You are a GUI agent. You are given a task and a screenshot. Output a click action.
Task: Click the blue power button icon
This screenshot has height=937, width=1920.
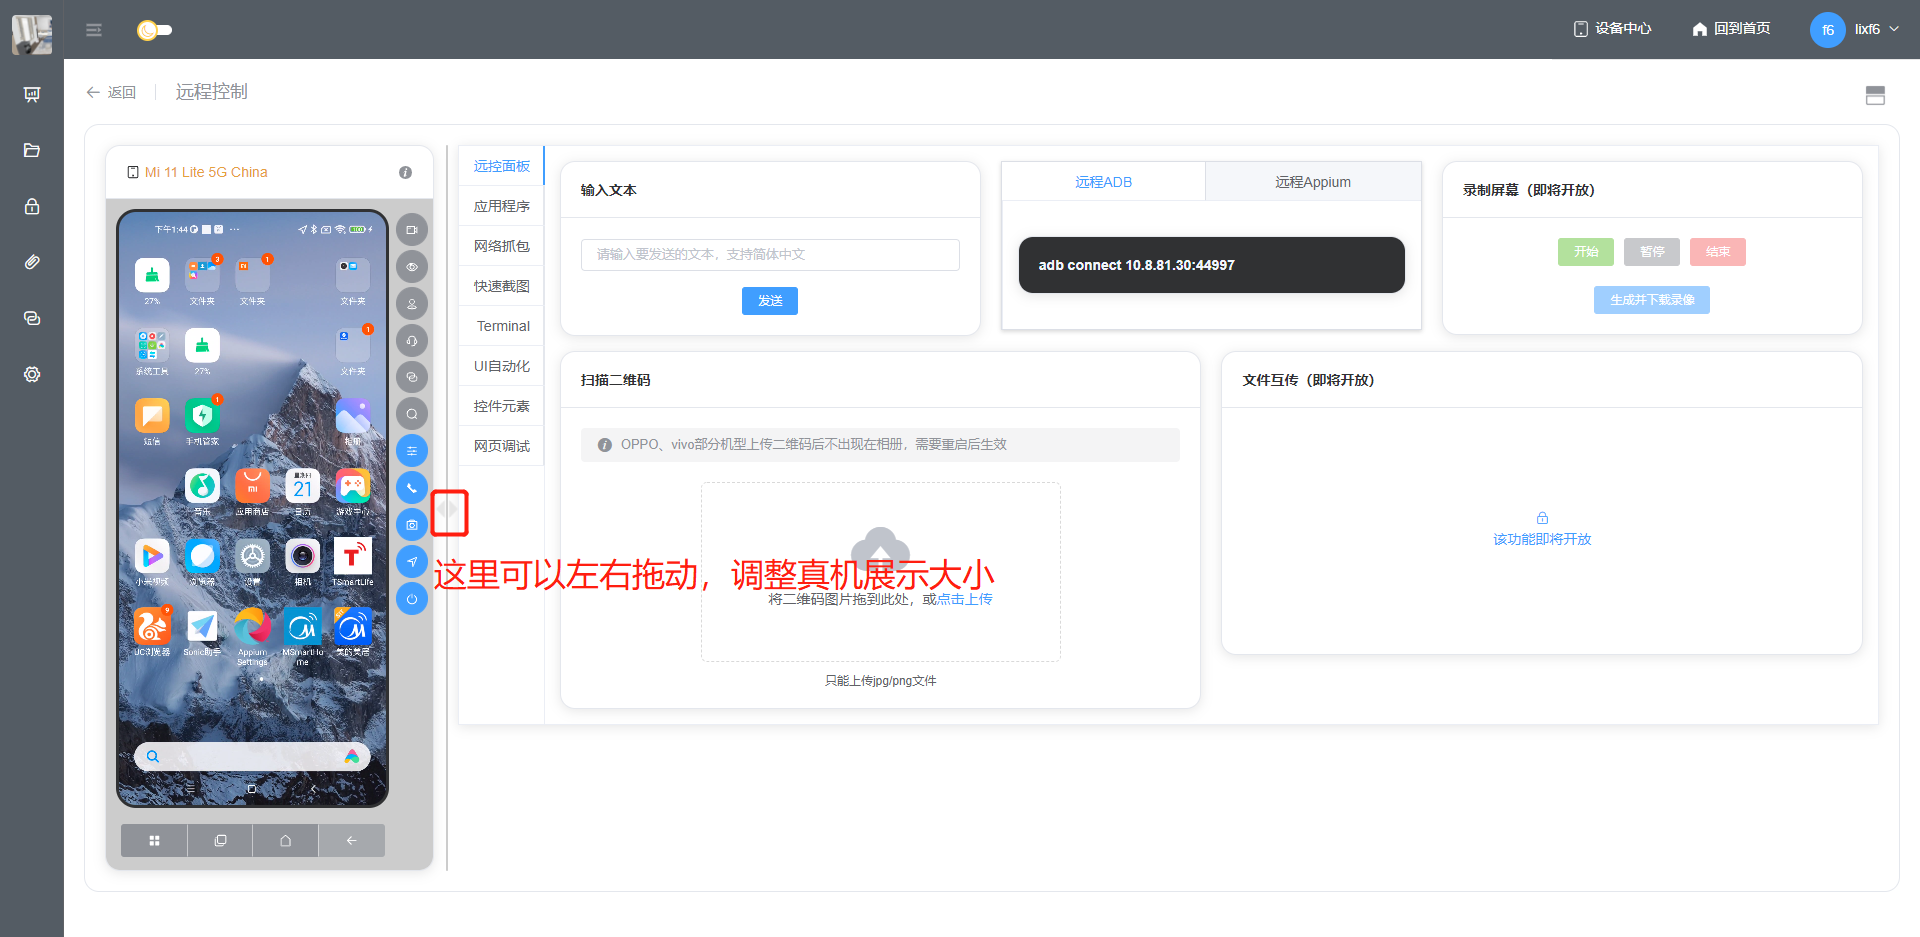pos(412,599)
